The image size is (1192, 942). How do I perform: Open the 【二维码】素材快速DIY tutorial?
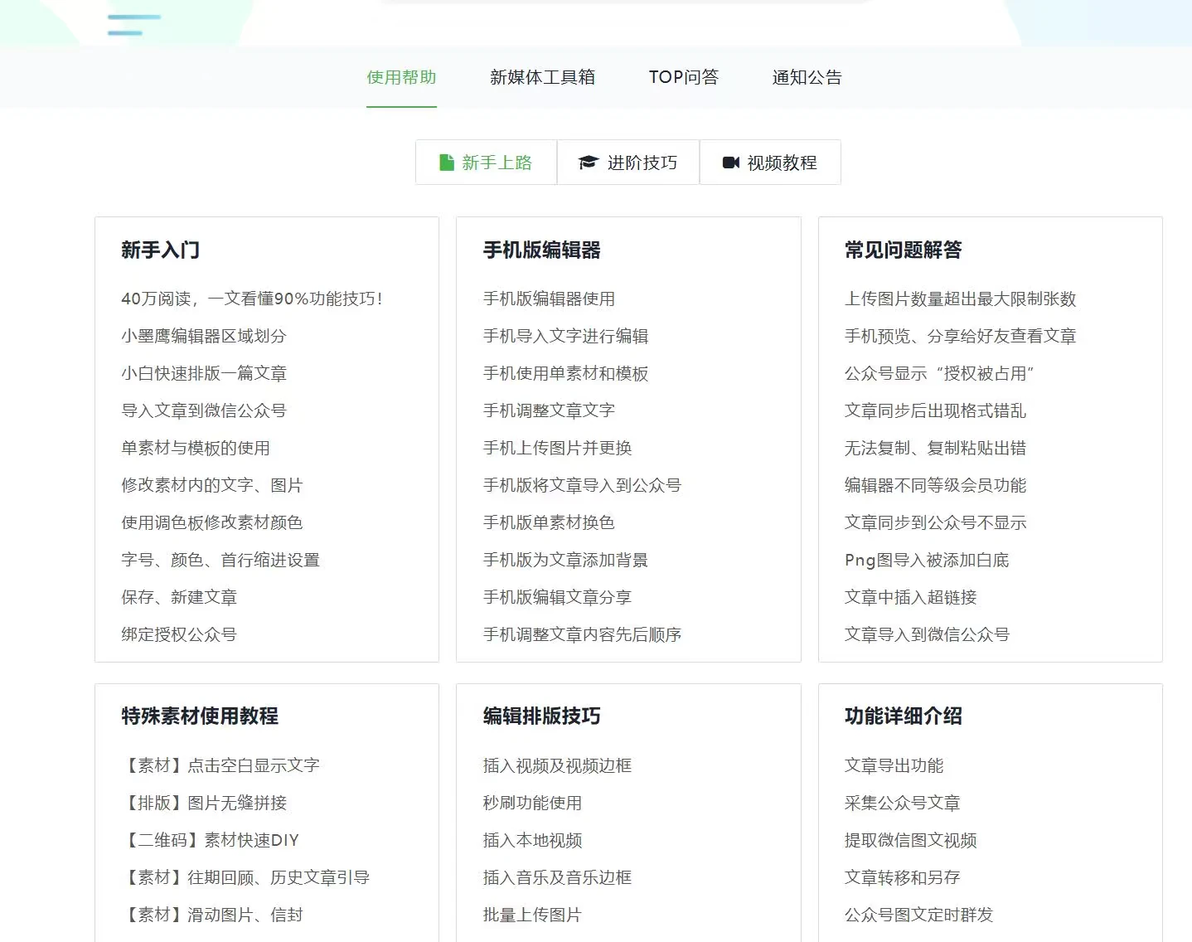tap(211, 840)
